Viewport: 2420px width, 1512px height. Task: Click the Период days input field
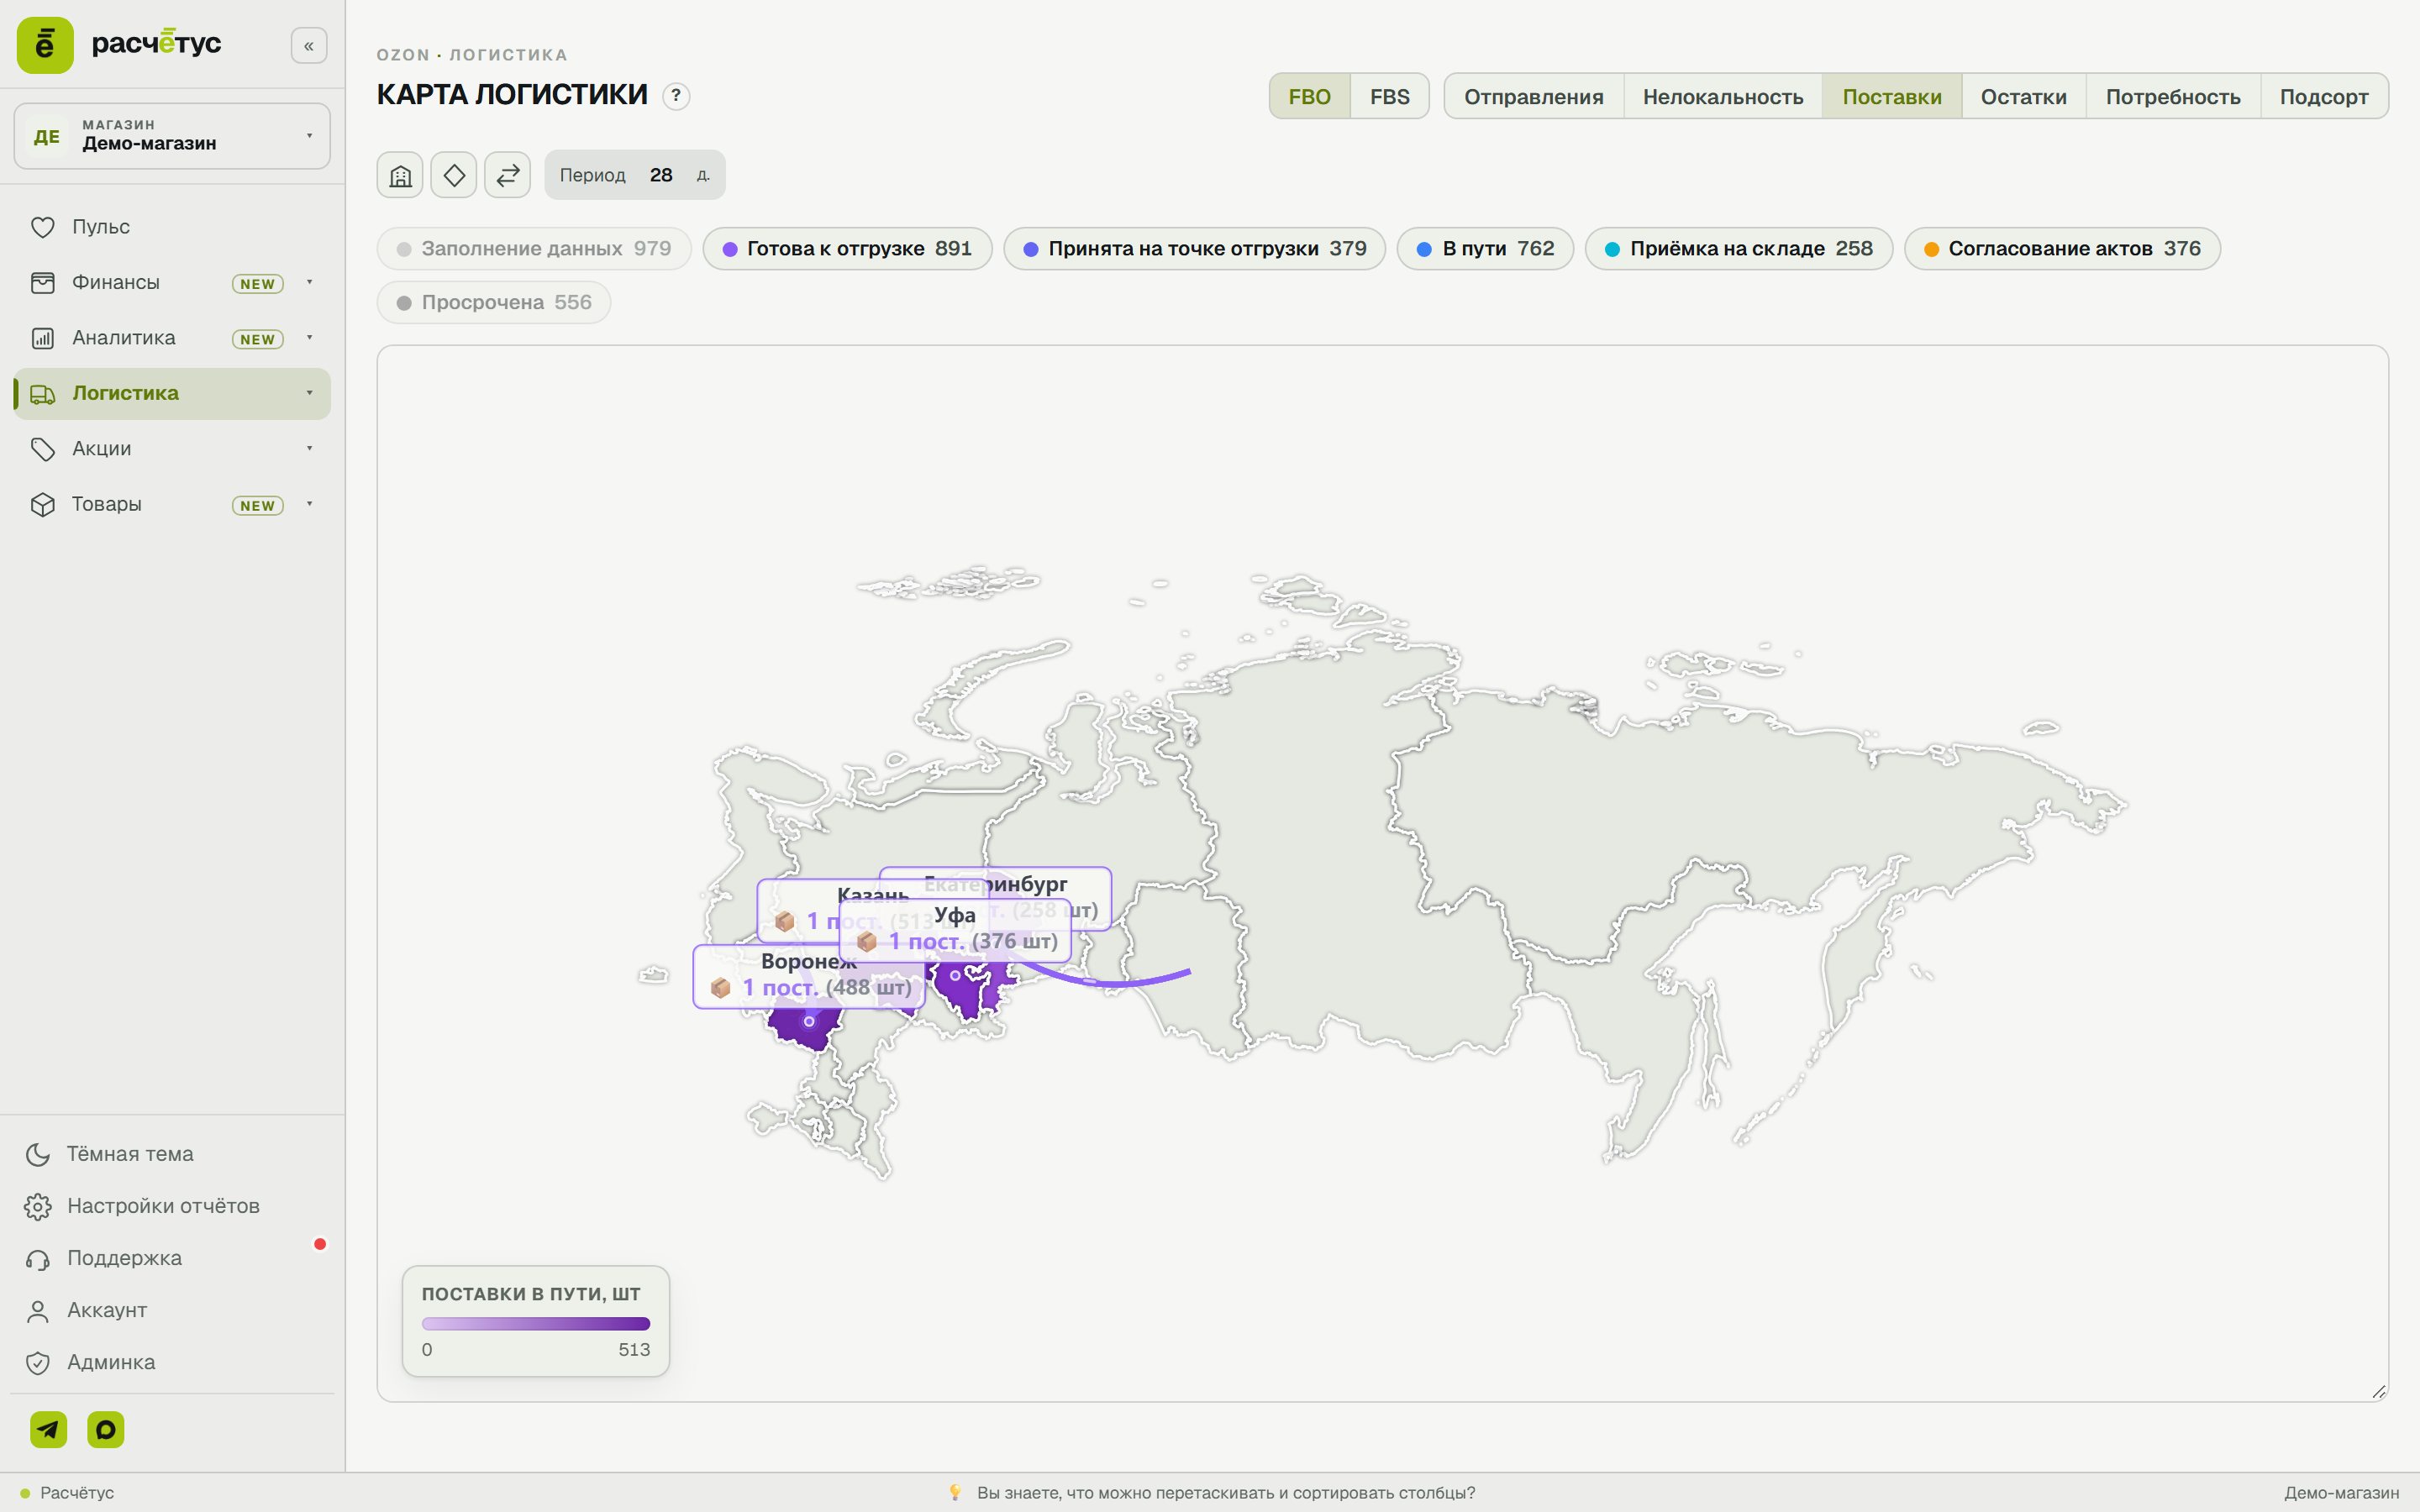662,175
